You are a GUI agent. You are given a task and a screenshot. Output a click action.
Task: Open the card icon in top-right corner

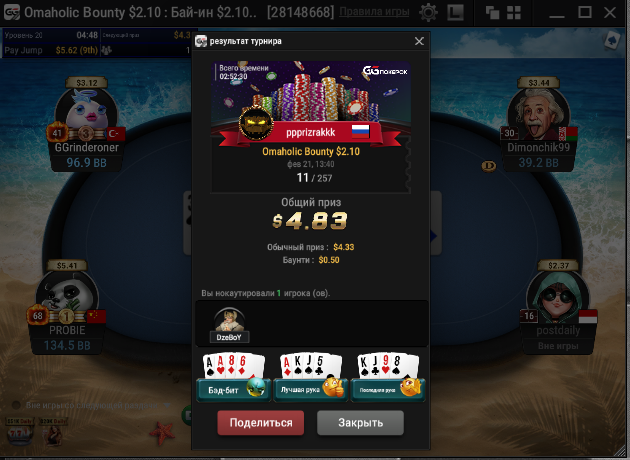(x=612, y=41)
